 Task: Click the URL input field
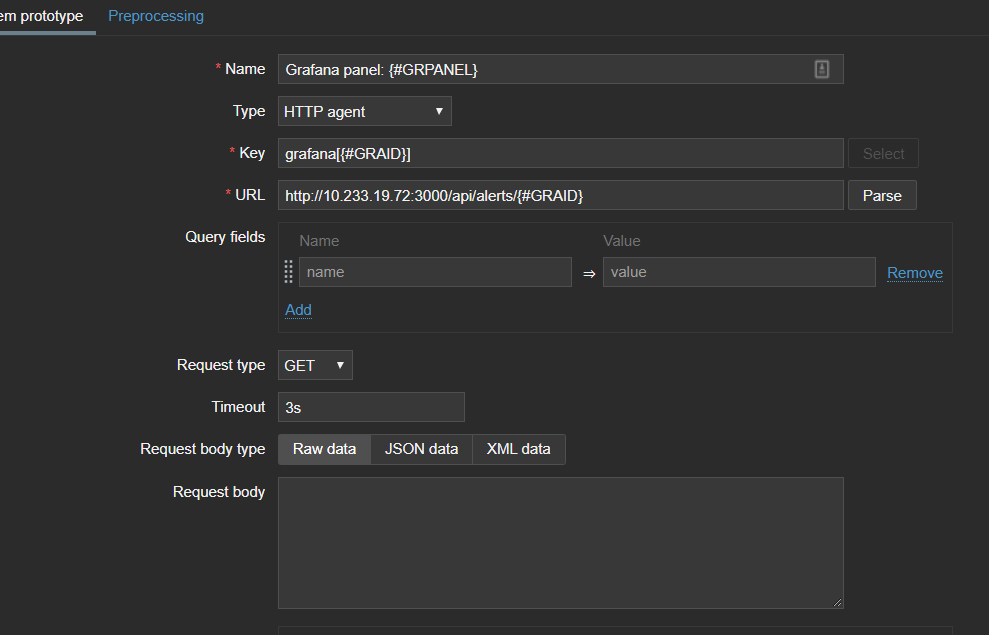(x=560, y=195)
